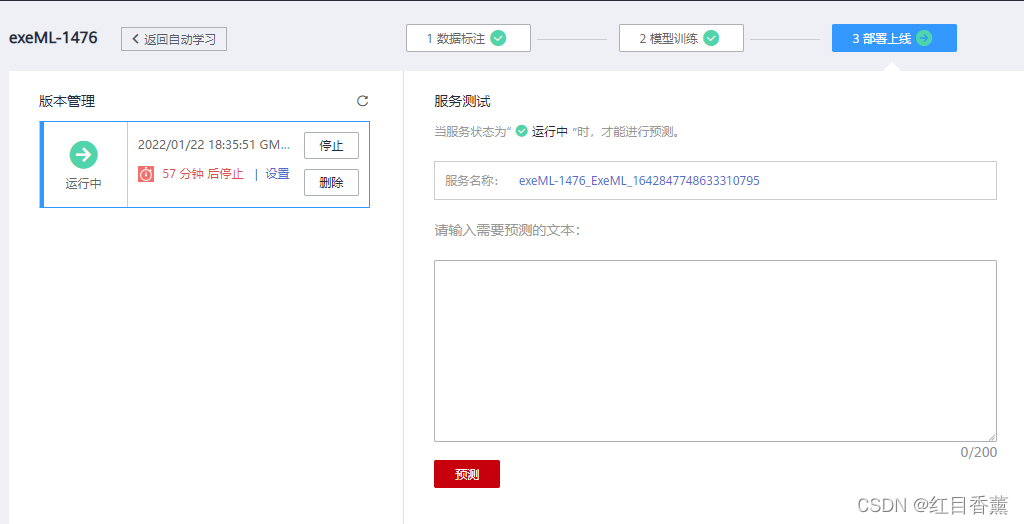Click the green check on 模型训练 step
The width and height of the screenshot is (1024, 524).
pos(711,39)
